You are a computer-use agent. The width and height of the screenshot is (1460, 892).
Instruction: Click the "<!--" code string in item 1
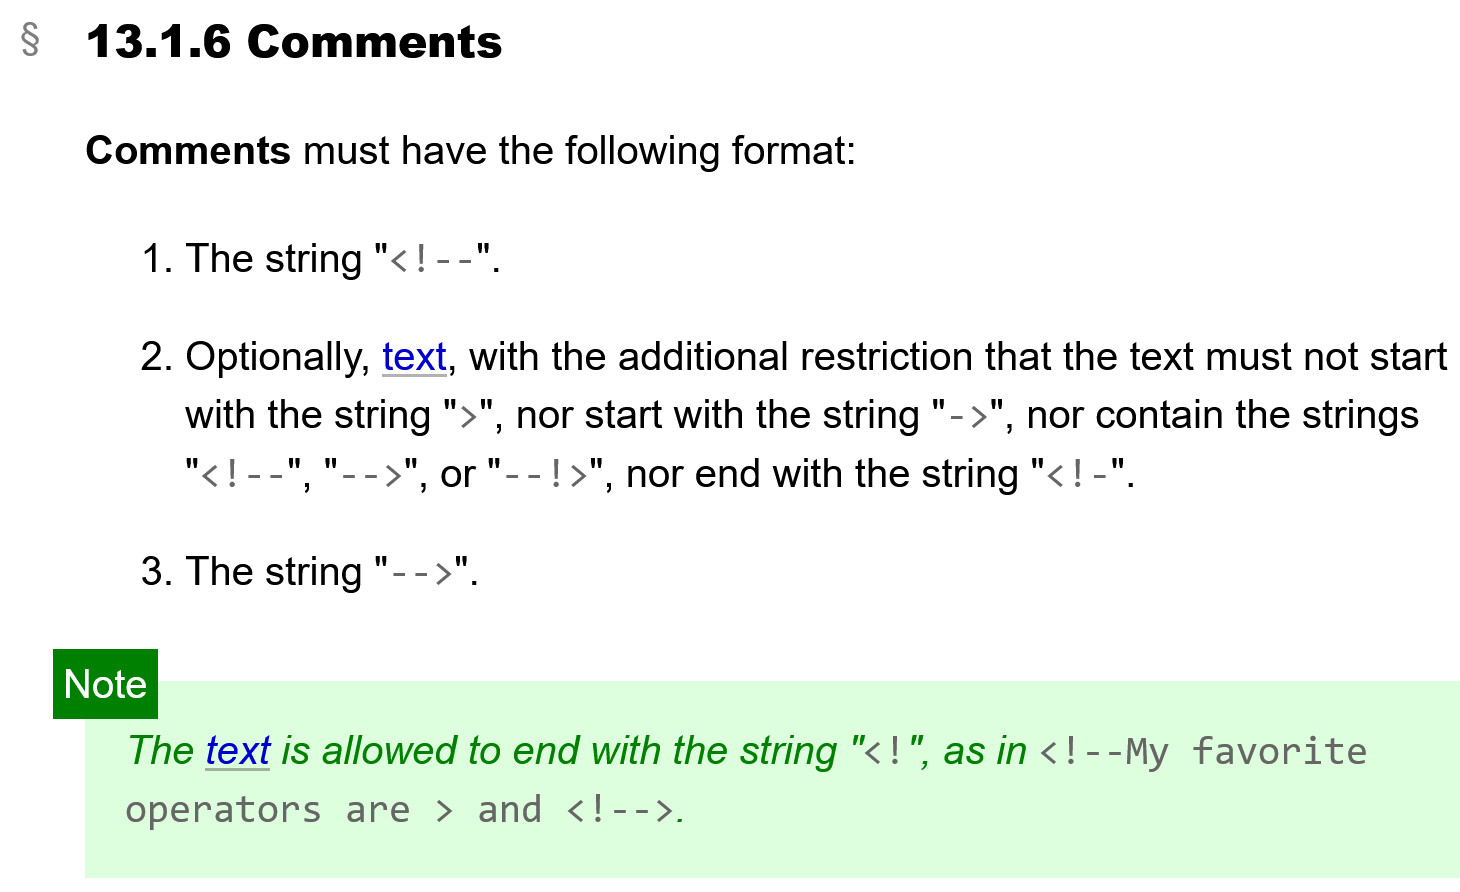click(432, 260)
